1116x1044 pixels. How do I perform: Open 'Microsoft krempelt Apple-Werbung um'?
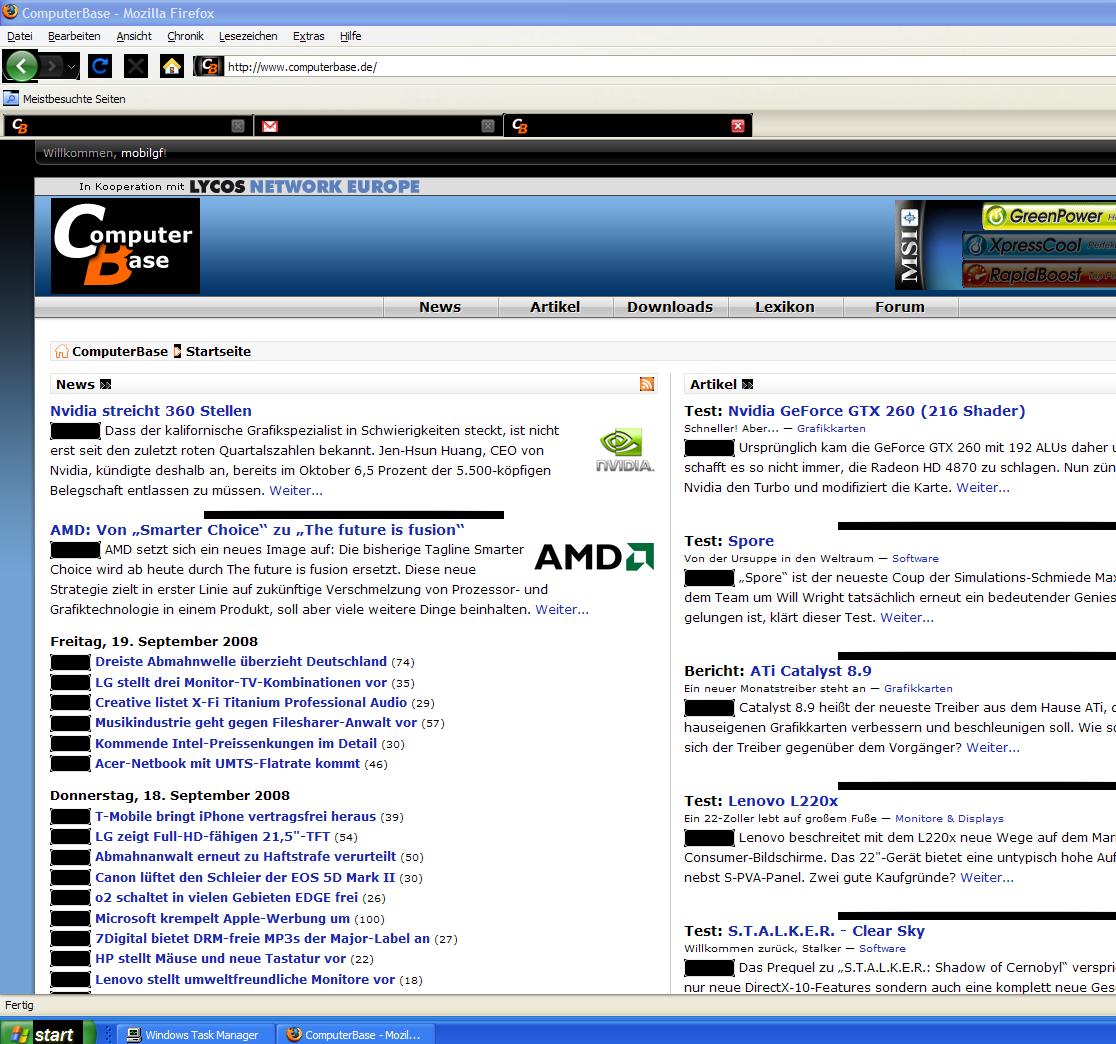[223, 918]
